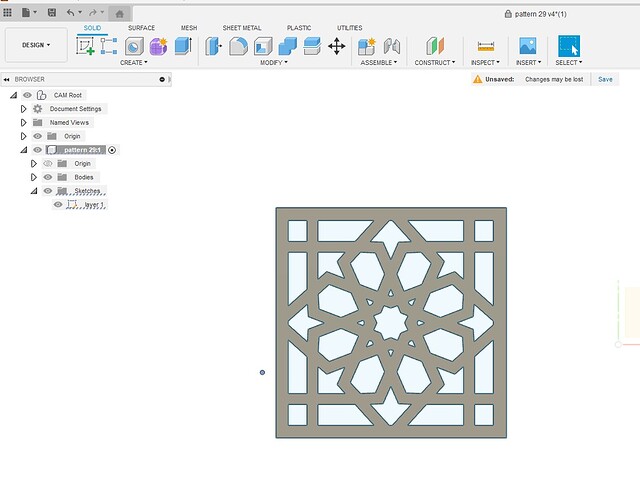Select the Extrude tool

coord(183,46)
